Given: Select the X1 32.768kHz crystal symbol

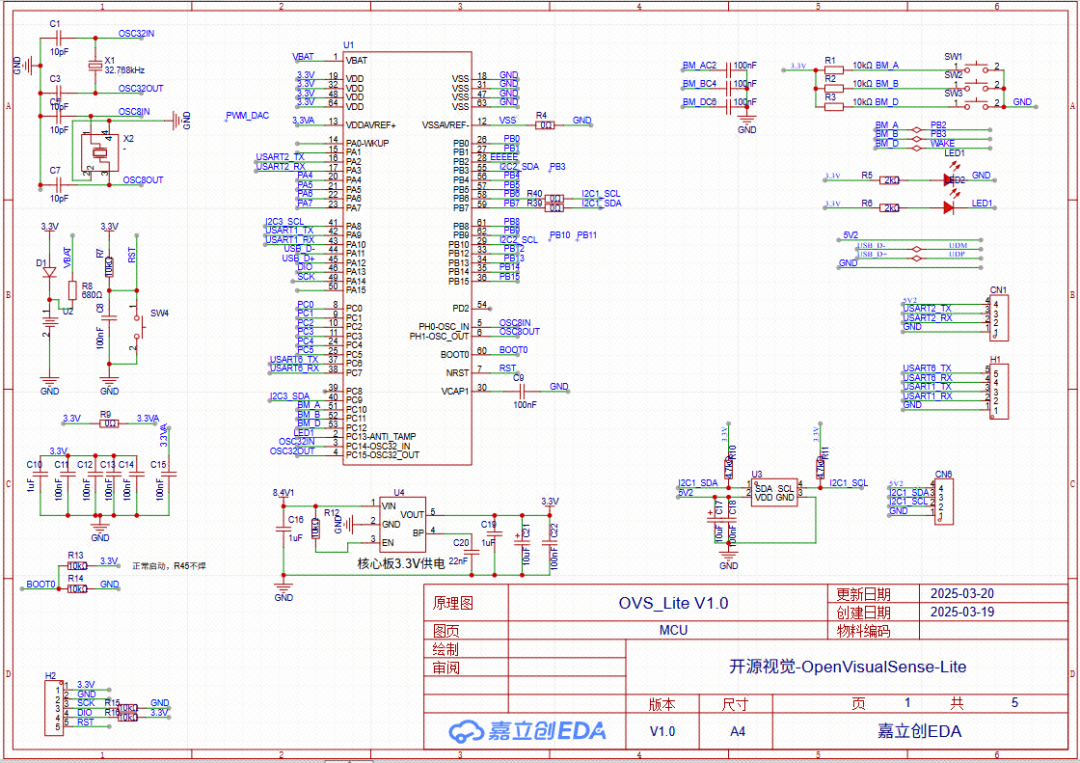Looking at the screenshot, I should tap(94, 63).
